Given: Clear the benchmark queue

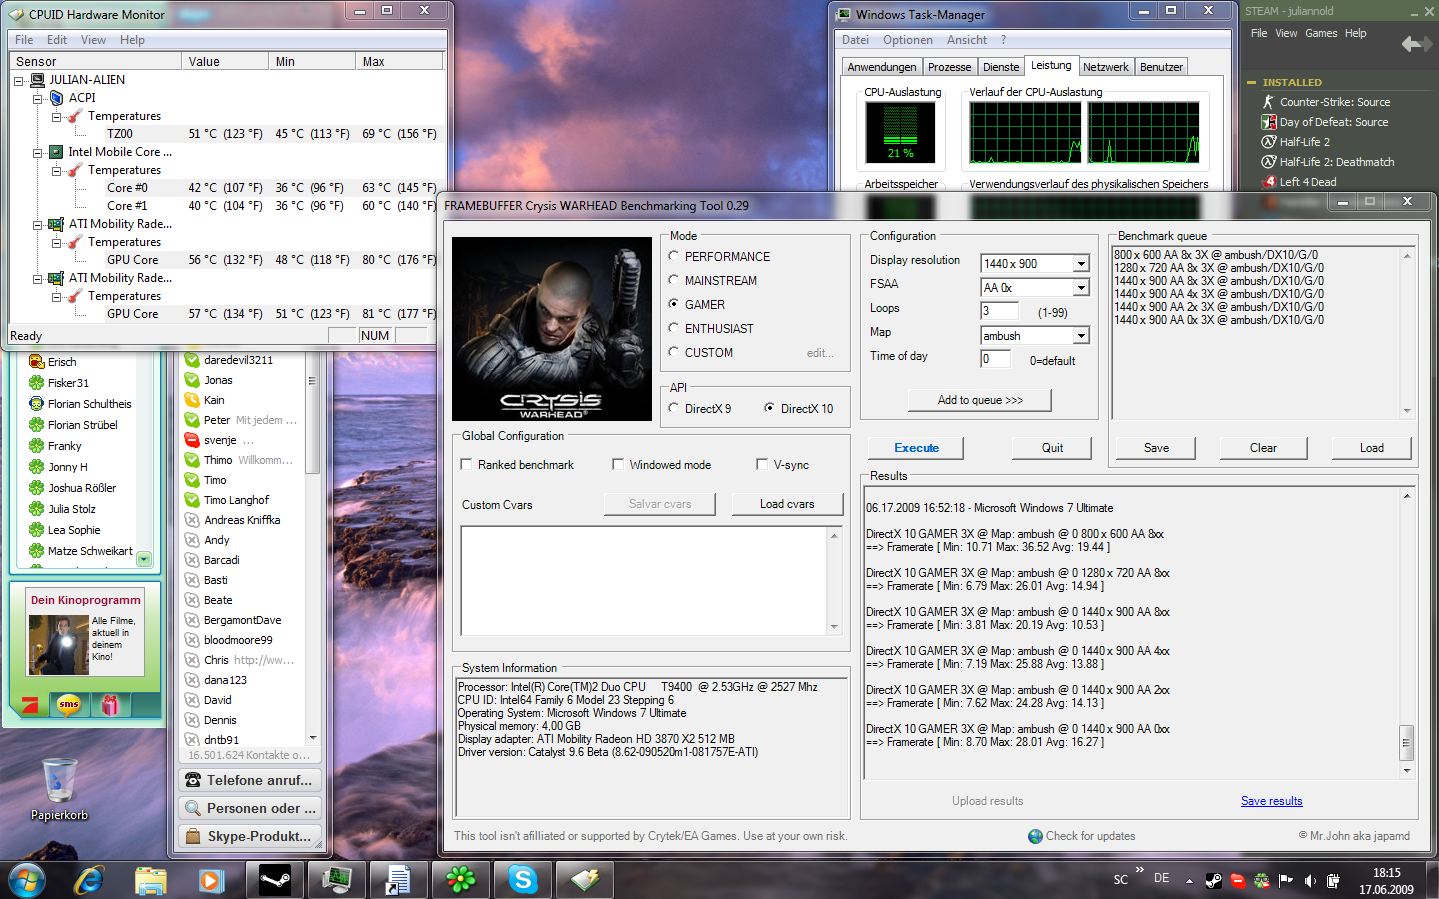Looking at the screenshot, I should point(1263,448).
